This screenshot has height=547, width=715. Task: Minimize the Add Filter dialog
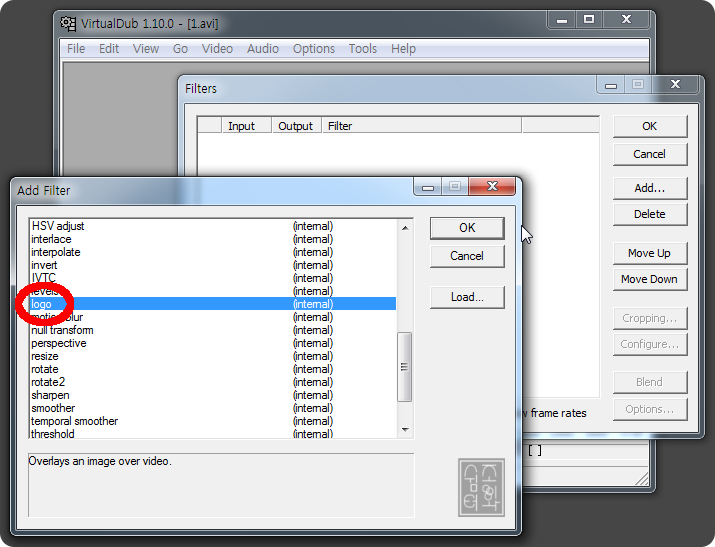tap(428, 187)
